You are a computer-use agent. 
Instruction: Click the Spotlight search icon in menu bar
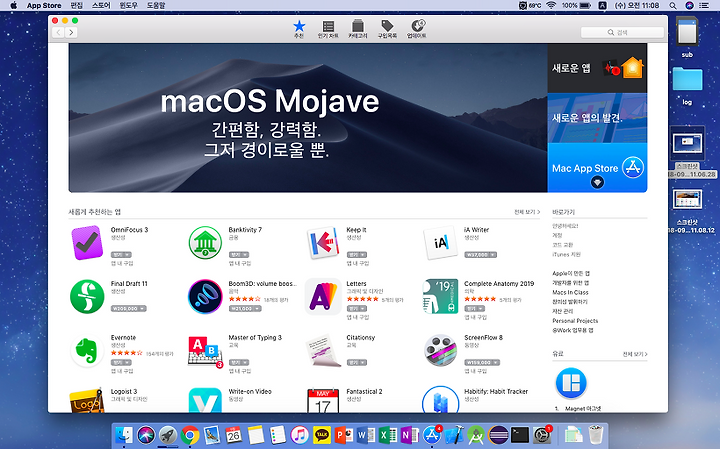point(673,6)
